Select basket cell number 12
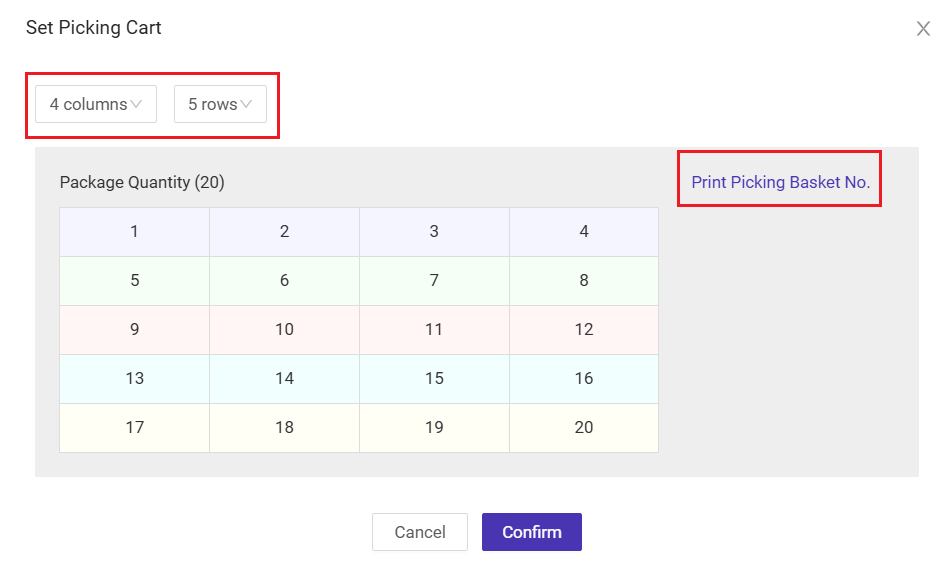The image size is (952, 572). 583,330
